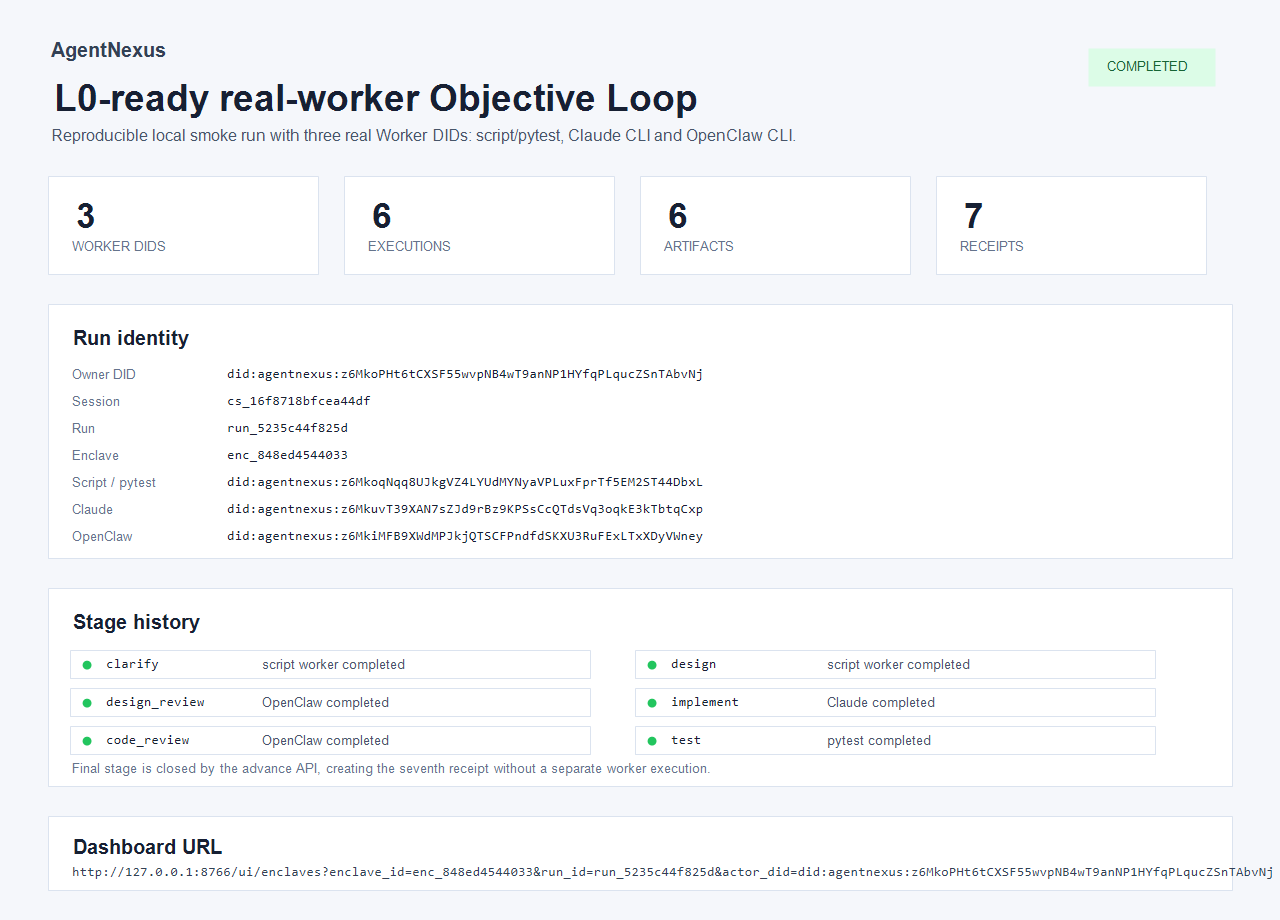The height and width of the screenshot is (920, 1280).
Task: Select enclave ID enc_848ed4544033
Action: pyautogui.click(x=287, y=455)
